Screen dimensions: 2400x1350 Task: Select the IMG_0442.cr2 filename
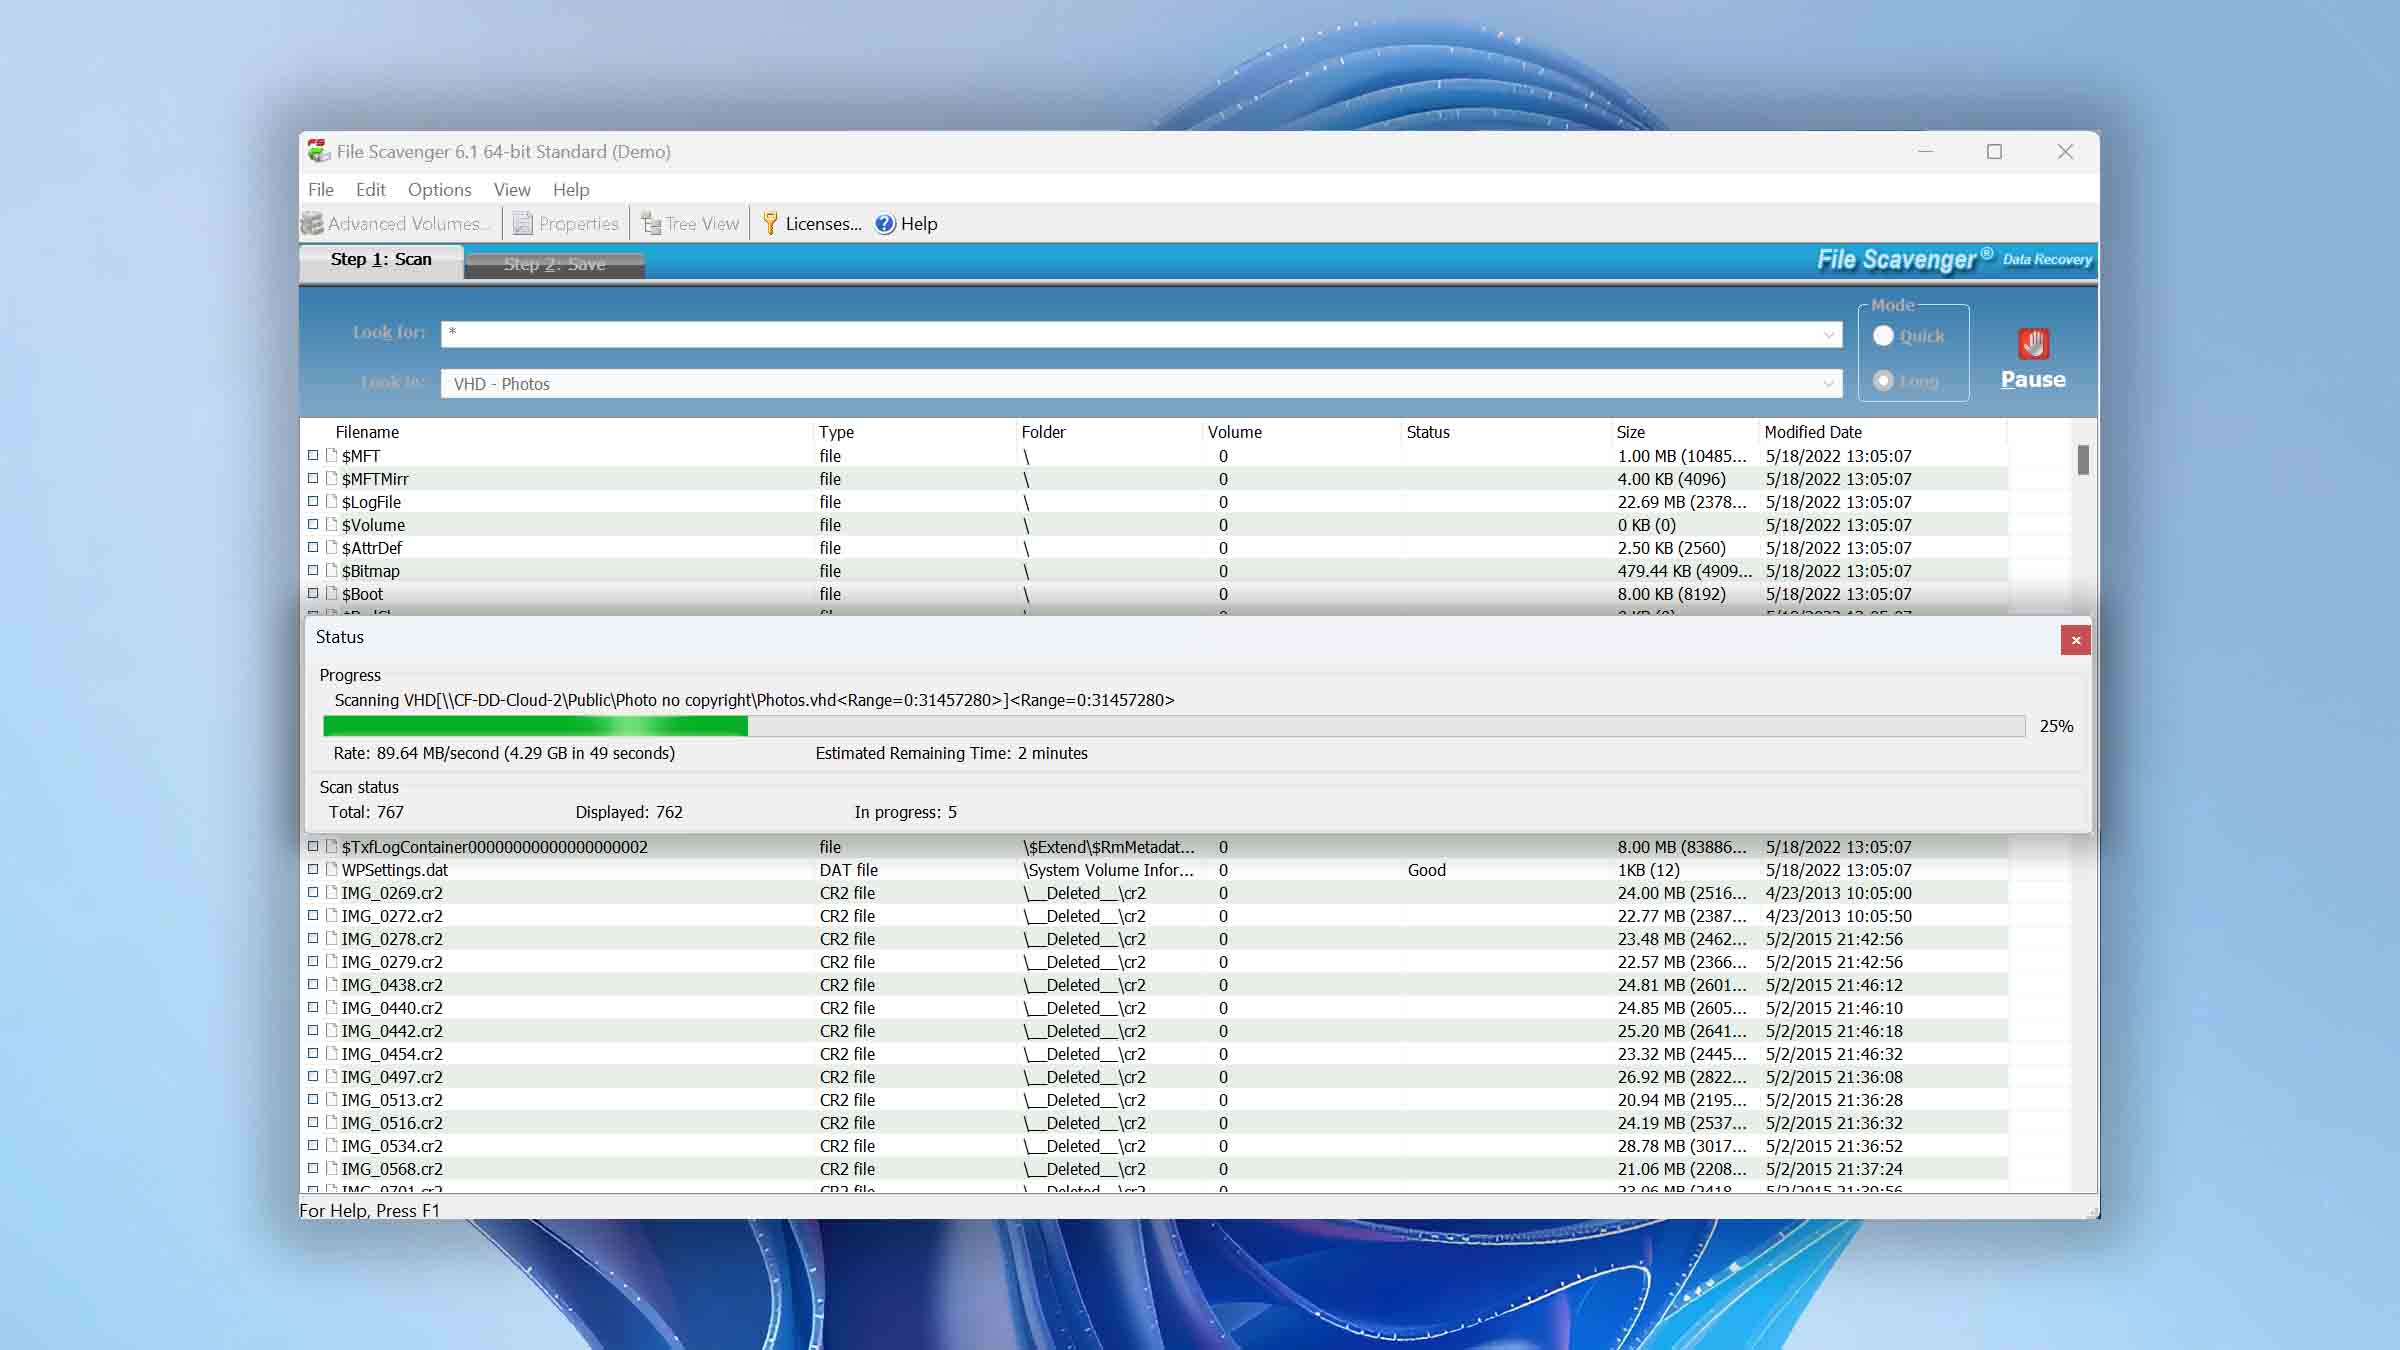392,1031
